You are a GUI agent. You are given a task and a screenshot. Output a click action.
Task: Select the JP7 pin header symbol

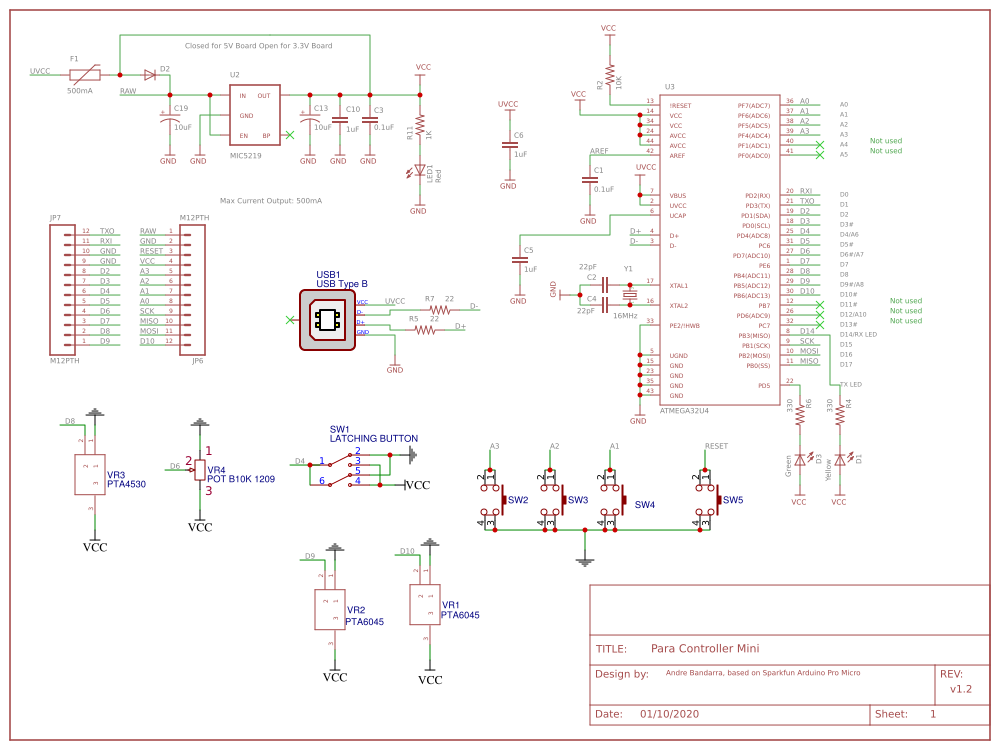click(62, 290)
